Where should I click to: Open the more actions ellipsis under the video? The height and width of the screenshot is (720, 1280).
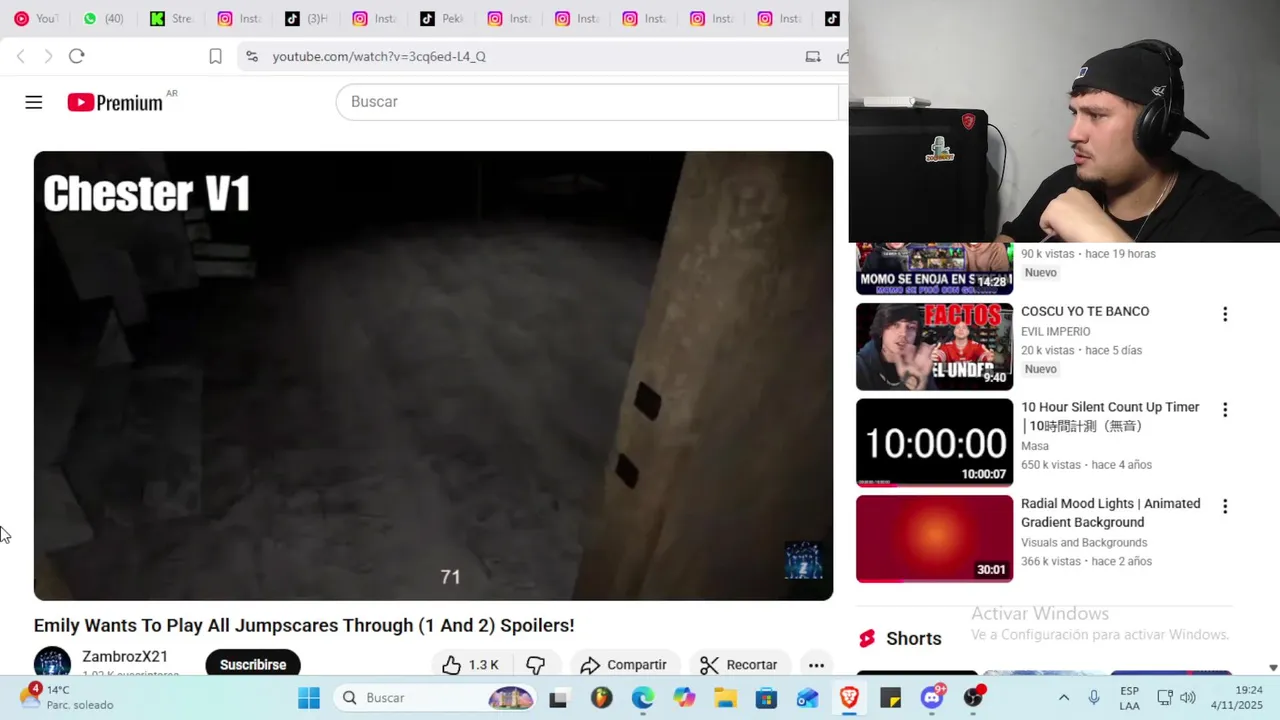point(816,664)
